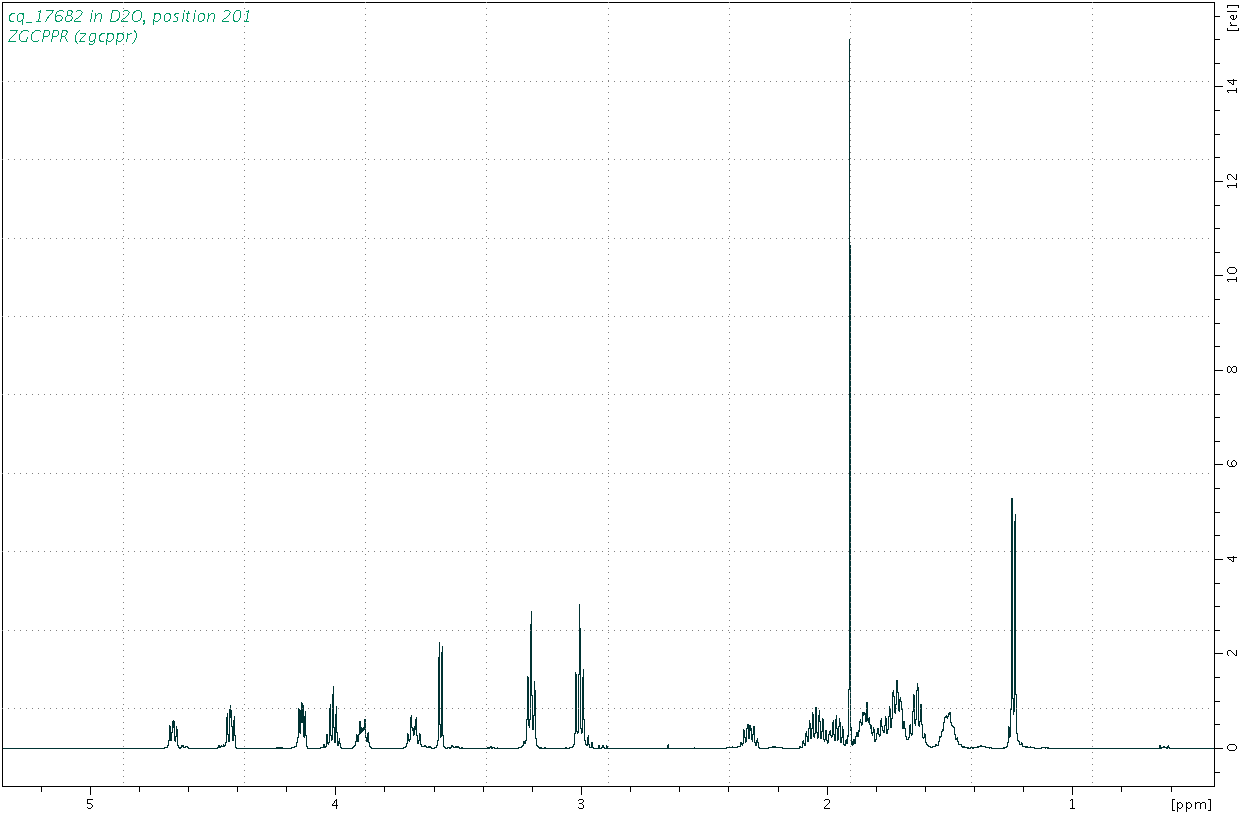
Task: Click the '3' tick label on the ppm axis
Action: click(x=581, y=804)
